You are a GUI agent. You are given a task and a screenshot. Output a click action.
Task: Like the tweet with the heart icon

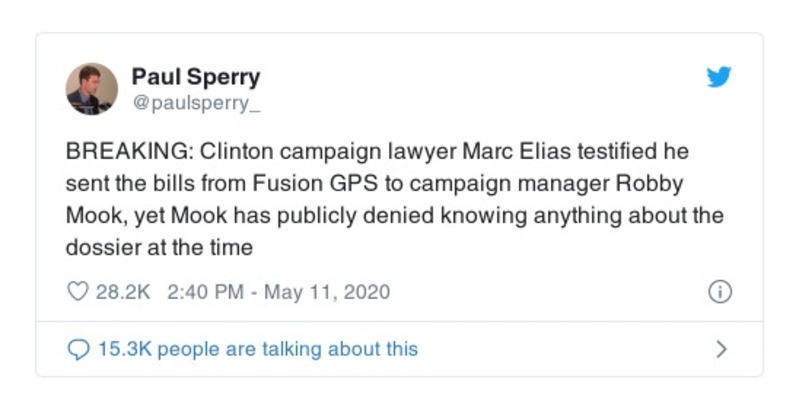[x=78, y=292]
